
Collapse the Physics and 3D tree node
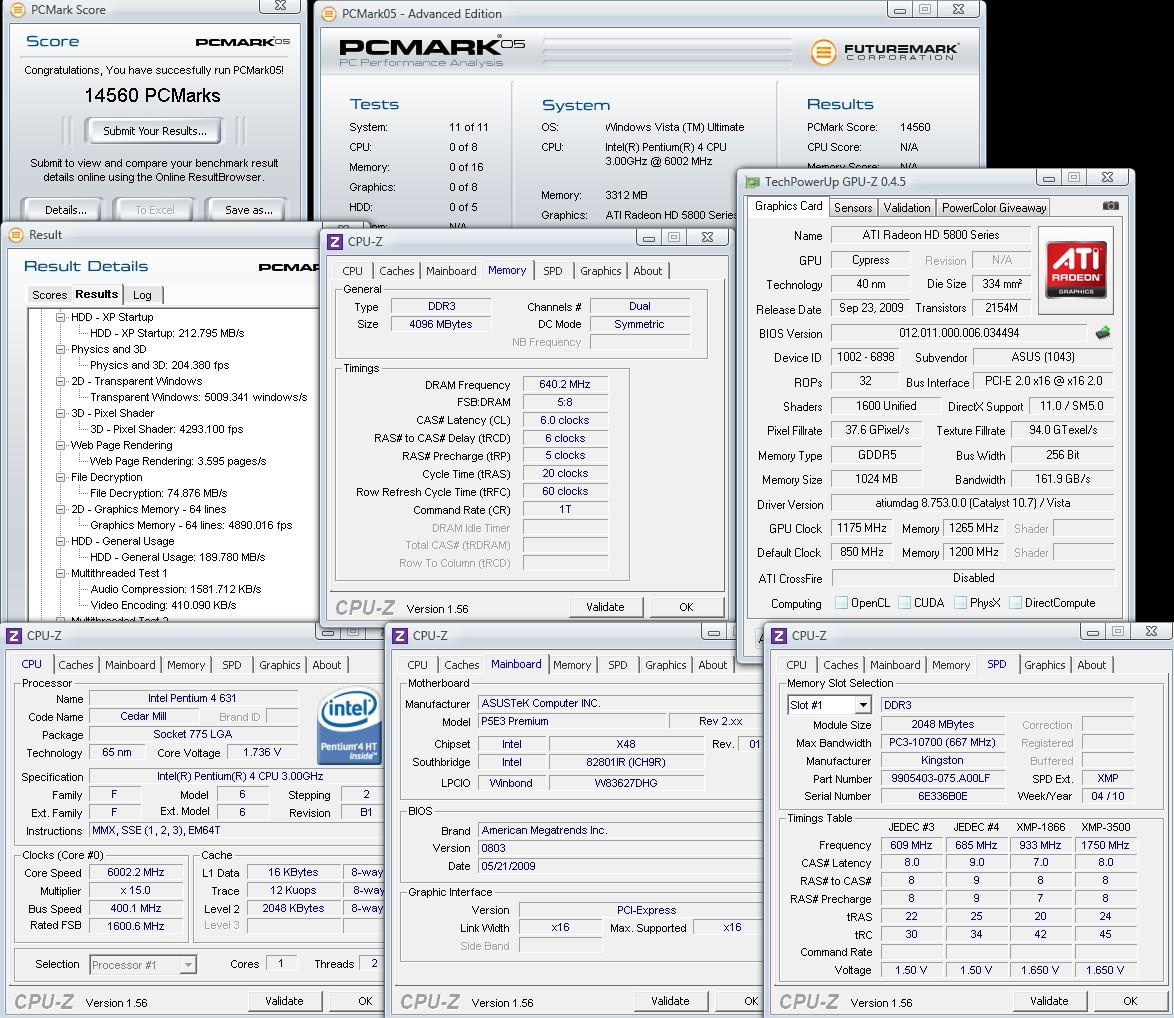(x=61, y=350)
